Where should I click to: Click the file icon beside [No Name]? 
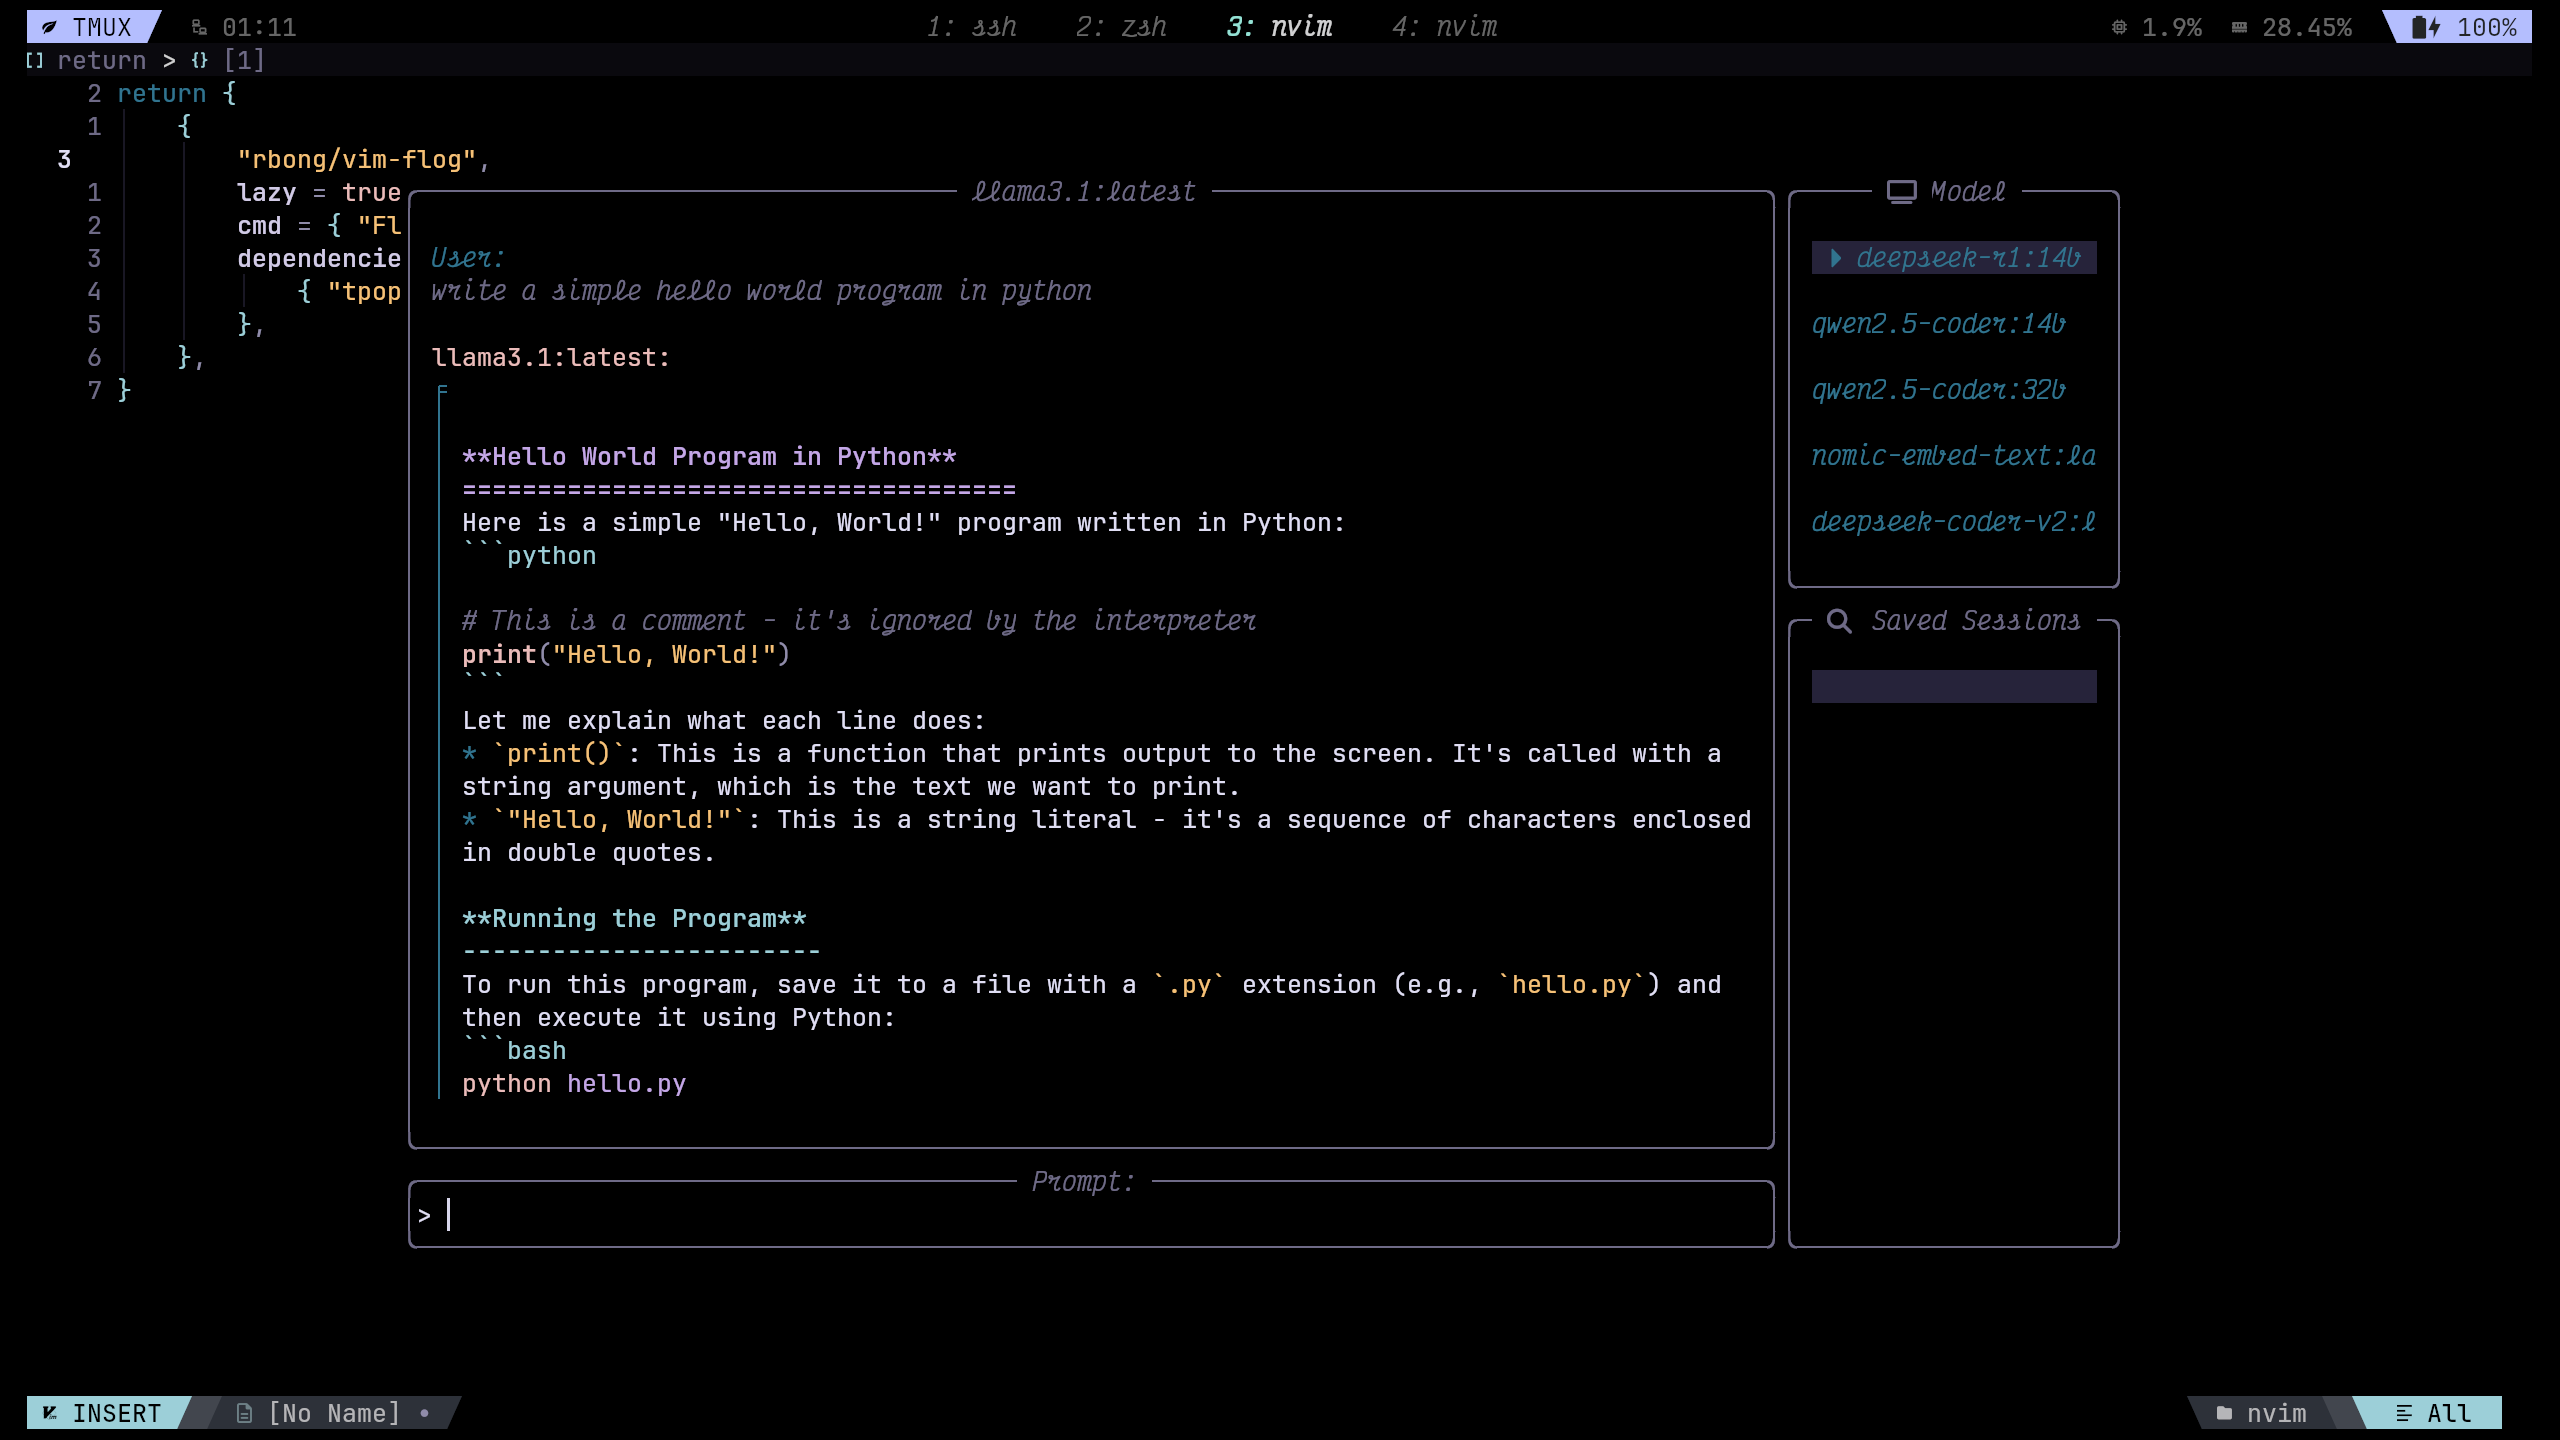244,1413
